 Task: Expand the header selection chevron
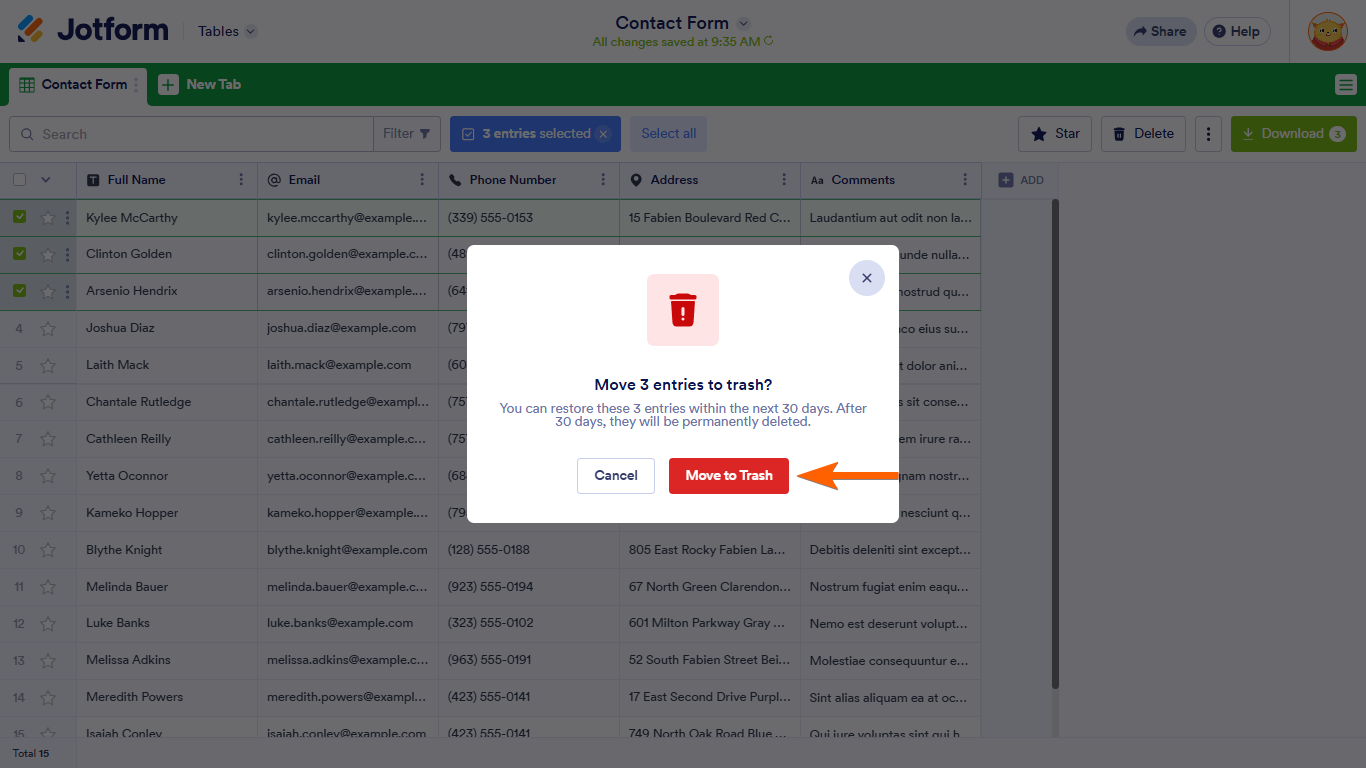point(45,180)
